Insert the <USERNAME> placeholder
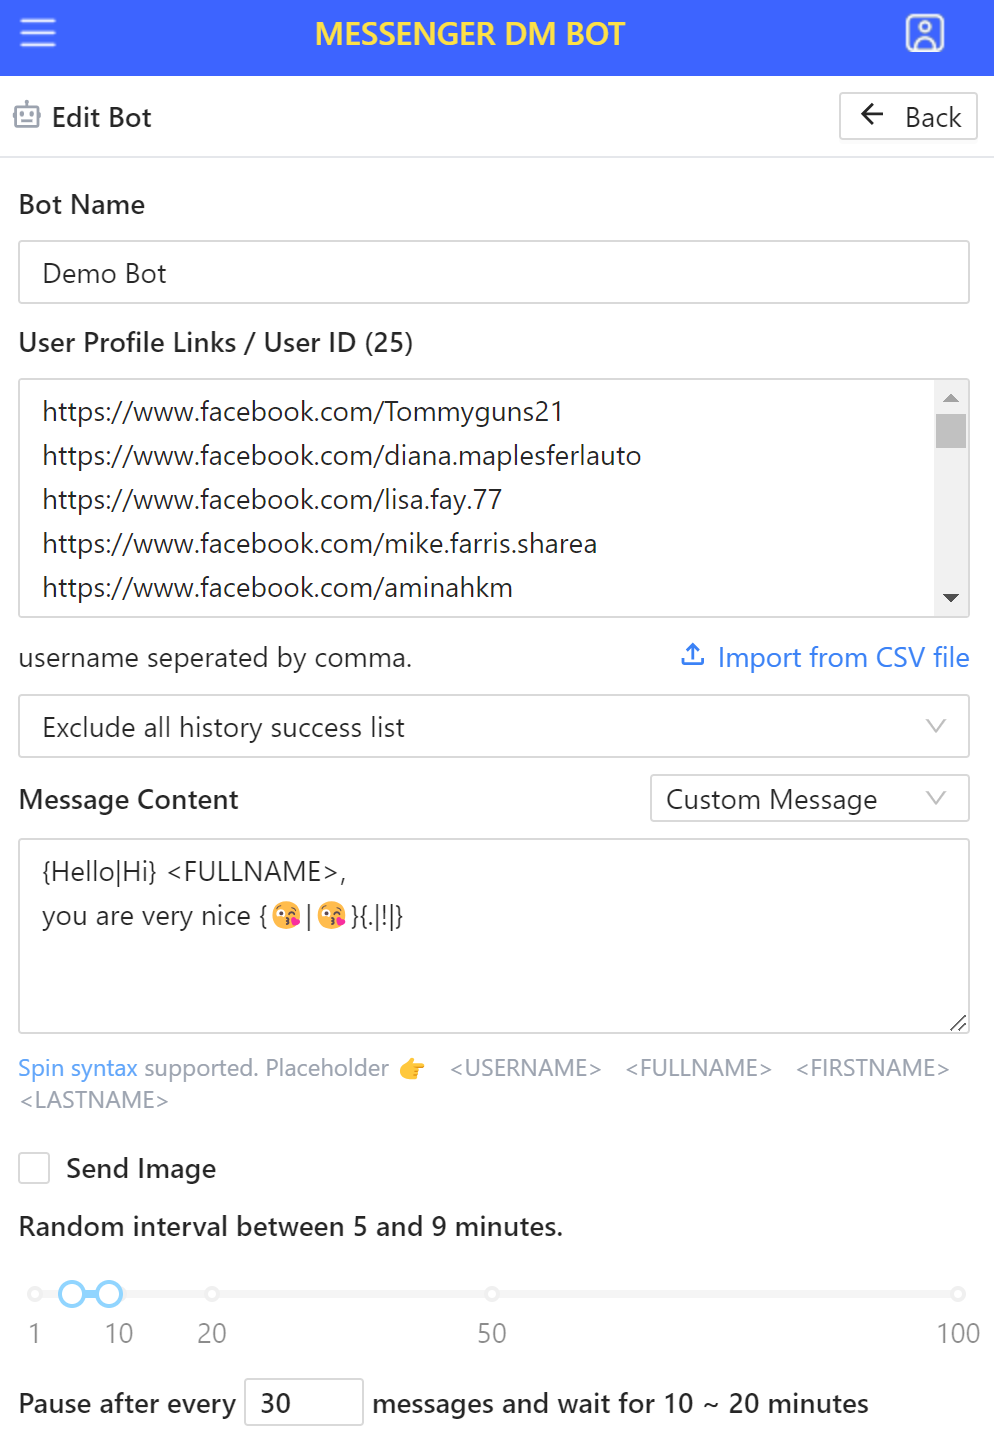 click(x=525, y=1068)
